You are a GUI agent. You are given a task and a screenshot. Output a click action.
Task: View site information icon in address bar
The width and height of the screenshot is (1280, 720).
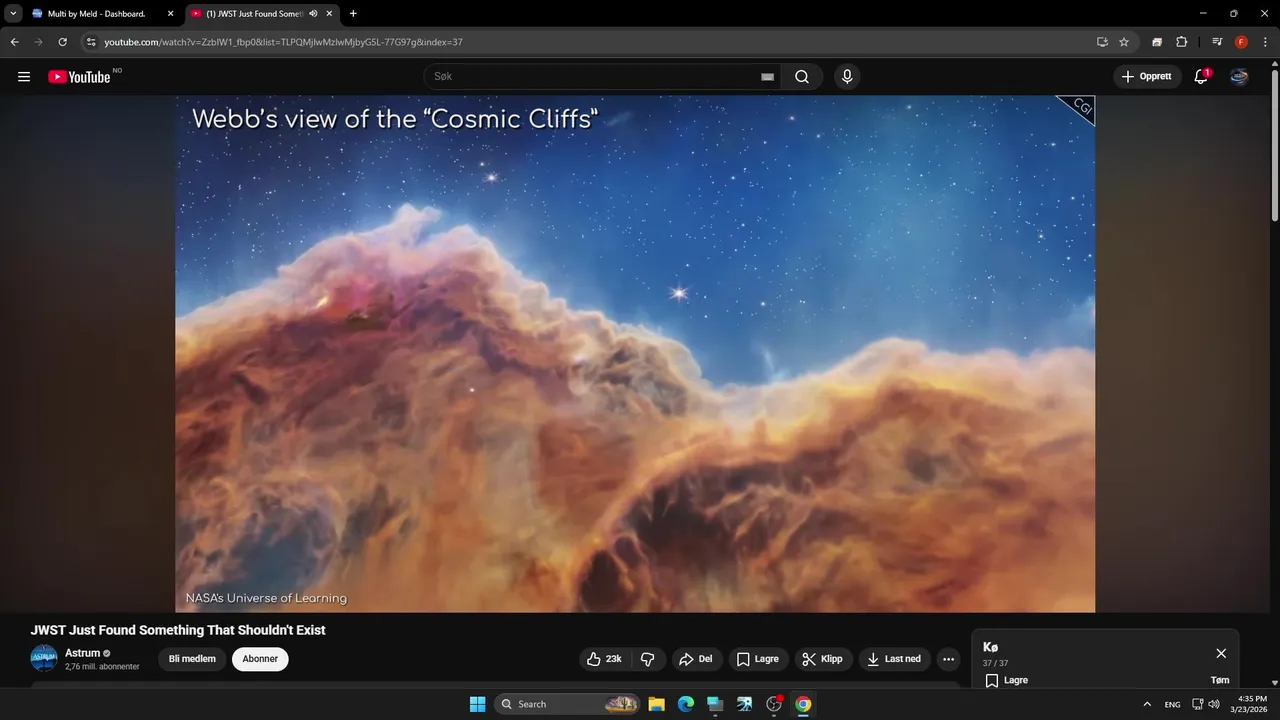(x=90, y=42)
